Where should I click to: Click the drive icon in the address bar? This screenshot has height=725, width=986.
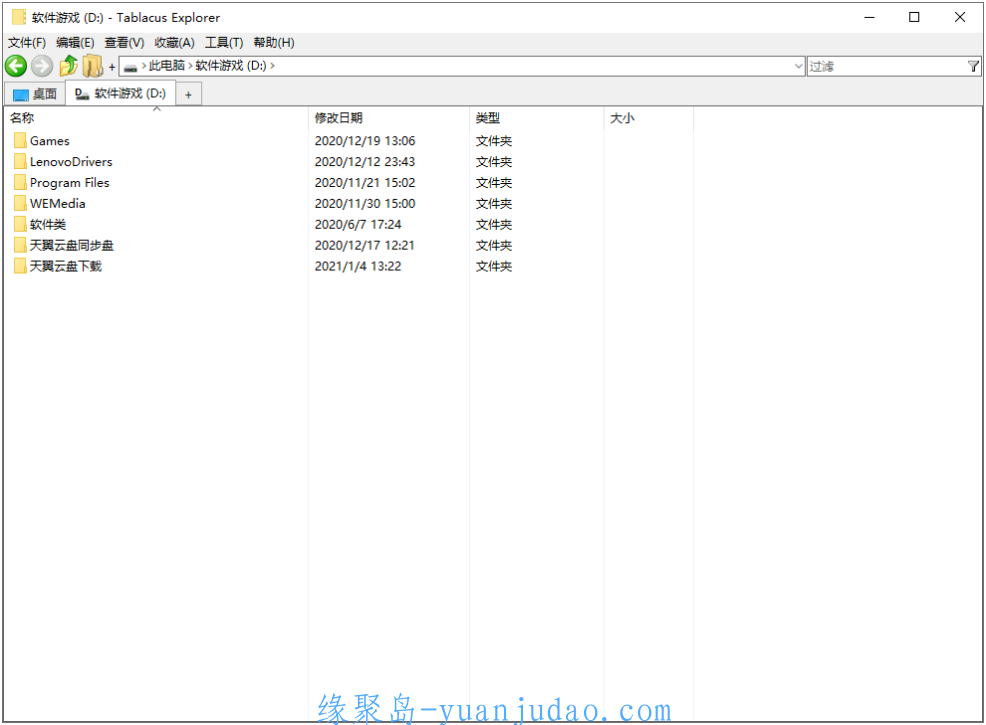pos(130,66)
